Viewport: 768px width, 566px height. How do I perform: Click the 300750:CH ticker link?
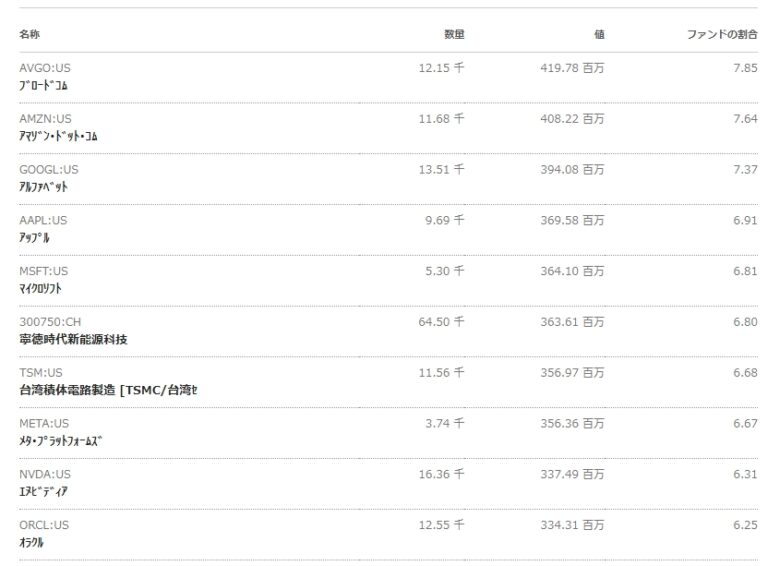(x=50, y=322)
